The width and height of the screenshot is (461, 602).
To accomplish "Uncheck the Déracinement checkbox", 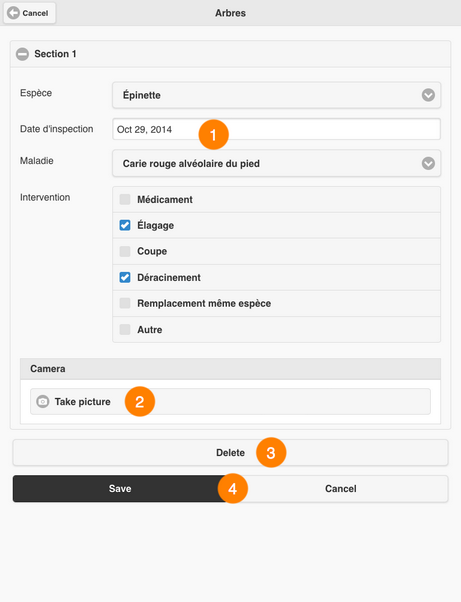I will [x=125, y=277].
